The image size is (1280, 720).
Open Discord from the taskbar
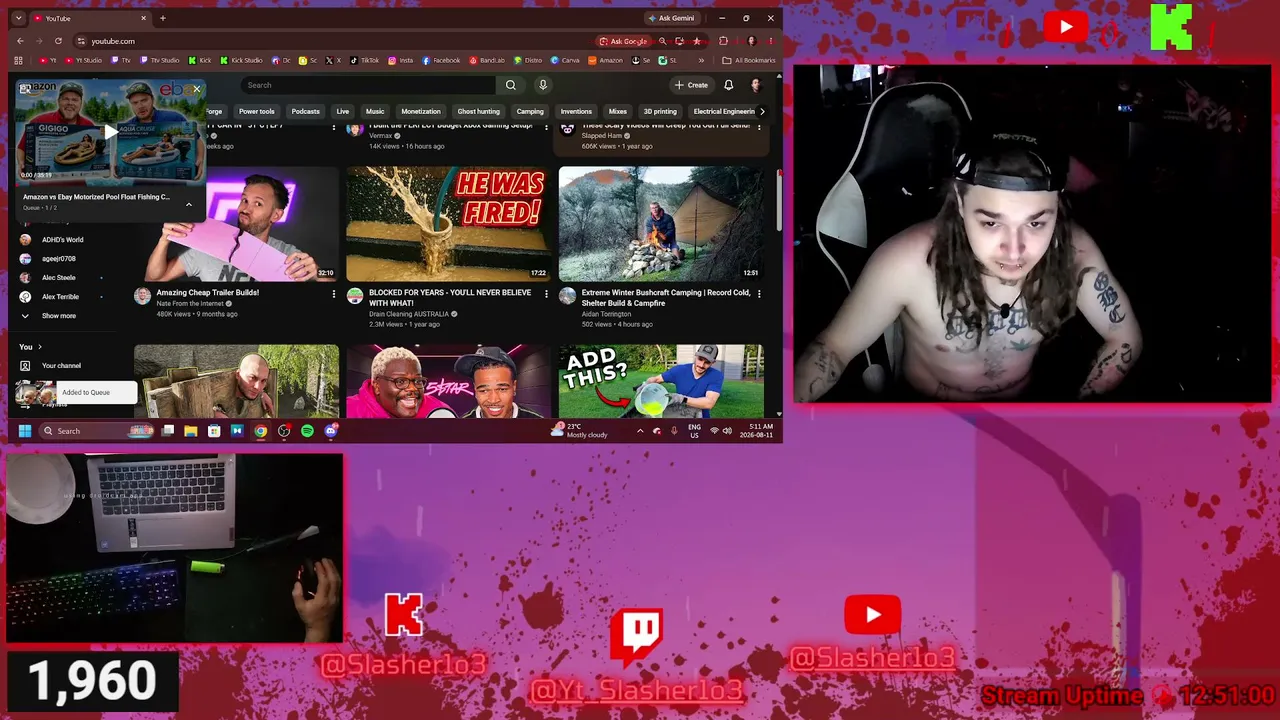(x=331, y=431)
